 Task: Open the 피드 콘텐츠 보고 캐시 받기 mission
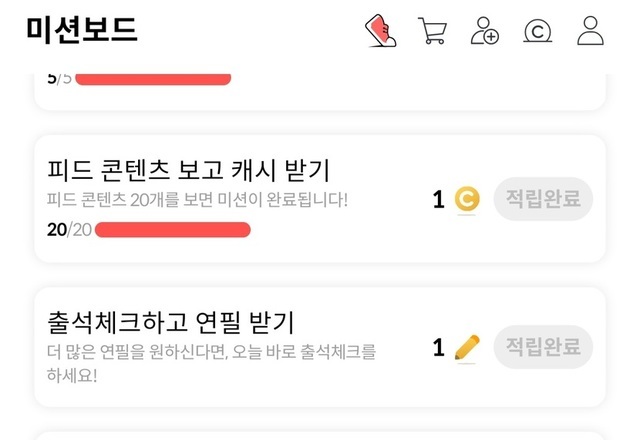(188, 170)
